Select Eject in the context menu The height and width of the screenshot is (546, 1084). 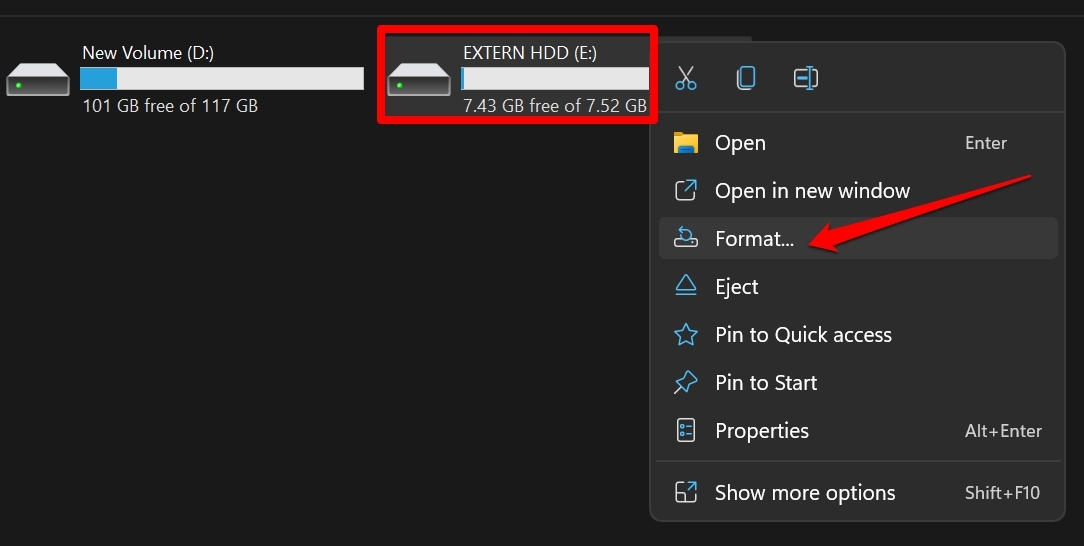tap(858, 287)
